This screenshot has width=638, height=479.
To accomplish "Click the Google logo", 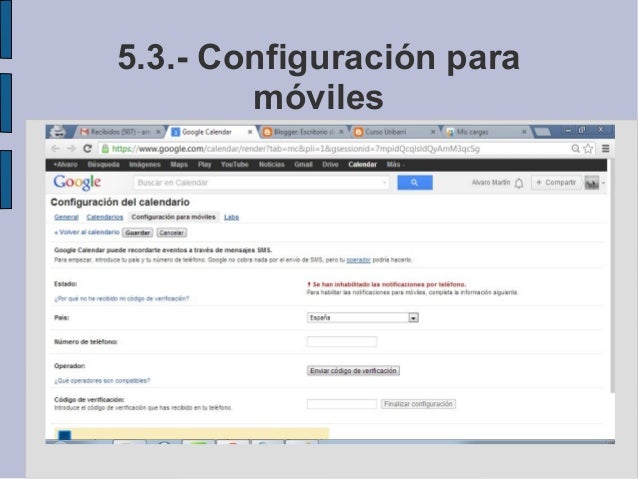I will coord(77,182).
